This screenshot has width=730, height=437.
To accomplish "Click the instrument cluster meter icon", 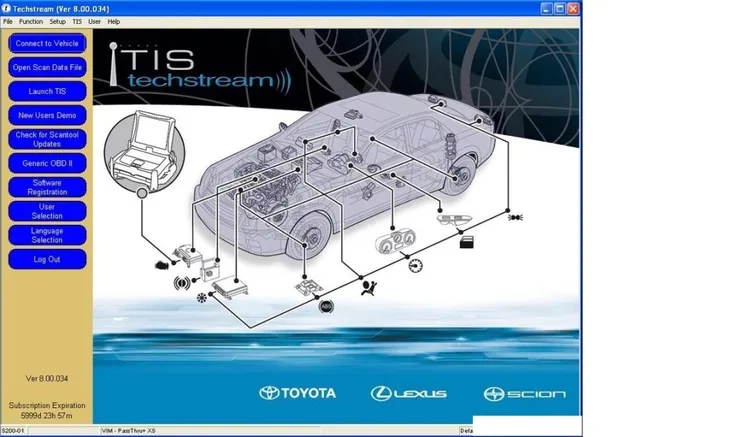I will [395, 241].
